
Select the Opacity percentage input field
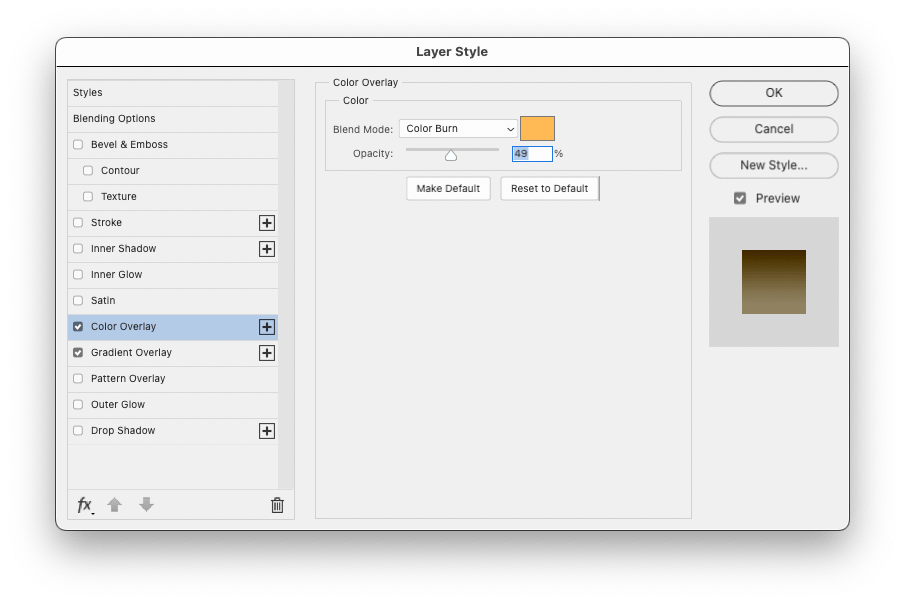click(531, 153)
